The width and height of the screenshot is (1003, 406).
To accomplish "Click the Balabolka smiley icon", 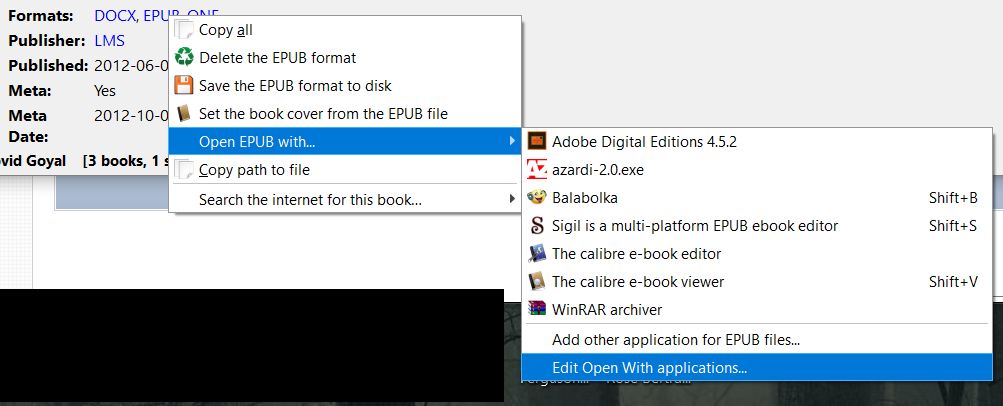I will 537,198.
